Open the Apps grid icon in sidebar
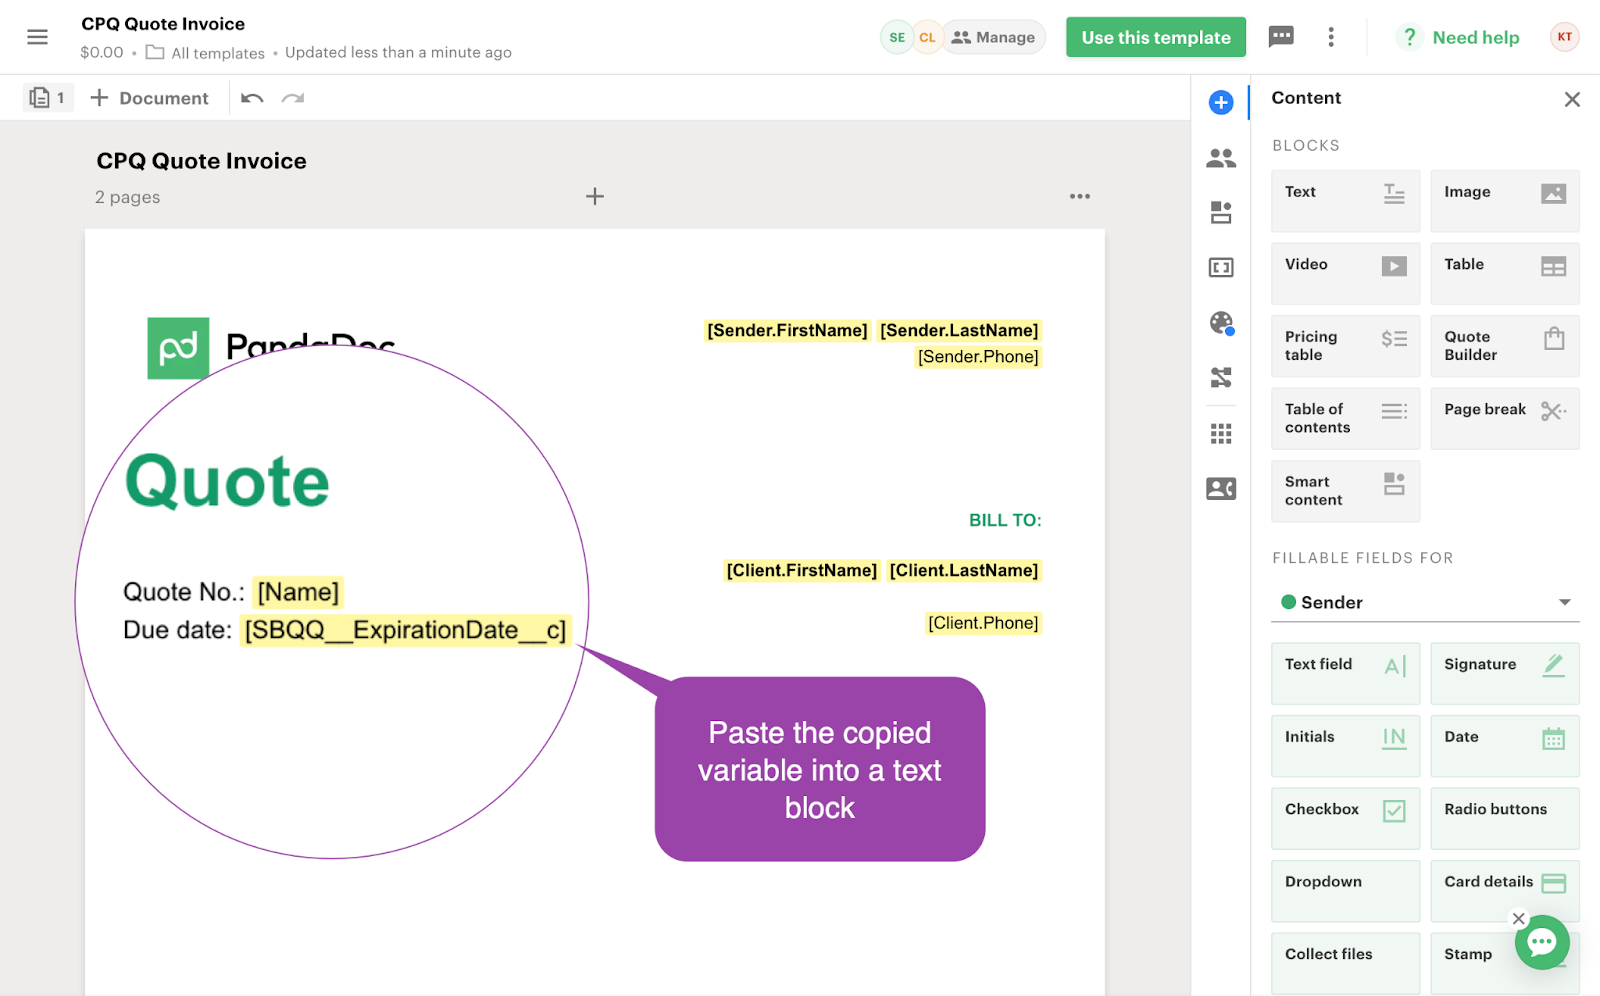1600x996 pixels. pos(1221,433)
